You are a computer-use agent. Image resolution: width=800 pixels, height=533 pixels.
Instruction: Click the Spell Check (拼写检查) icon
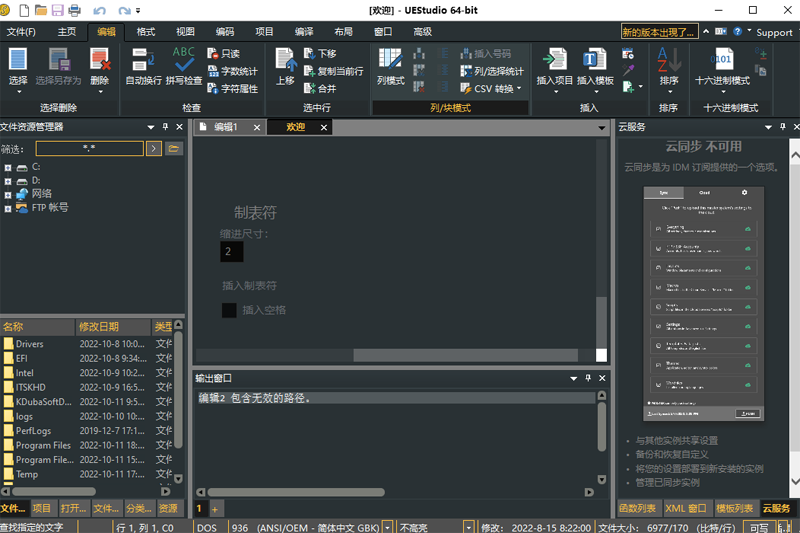[x=184, y=60]
